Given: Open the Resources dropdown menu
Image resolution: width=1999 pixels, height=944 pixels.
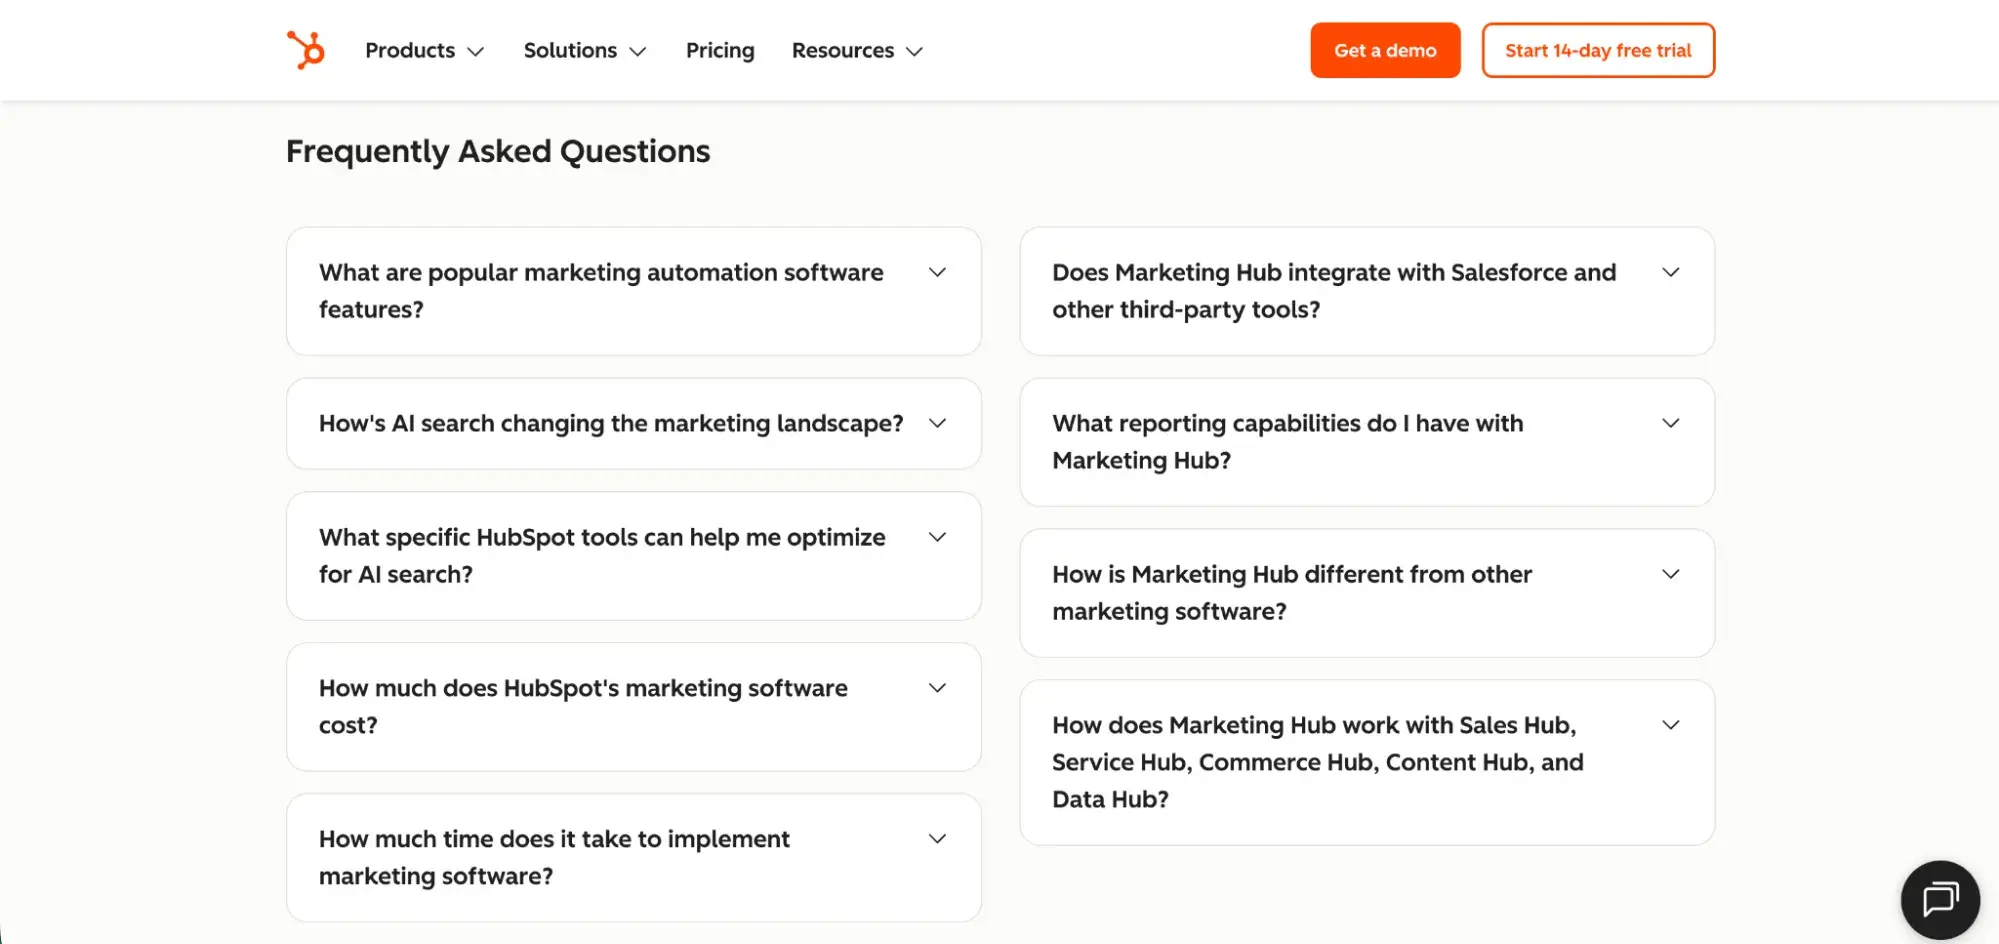Looking at the screenshot, I should coord(842,50).
